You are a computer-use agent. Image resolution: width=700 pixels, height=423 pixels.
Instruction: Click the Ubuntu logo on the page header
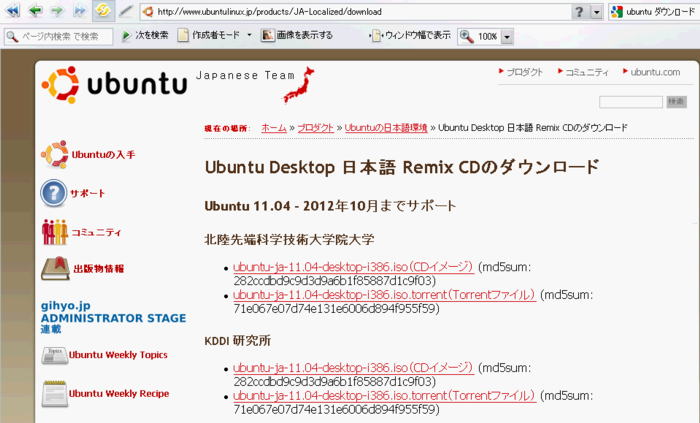coord(114,84)
